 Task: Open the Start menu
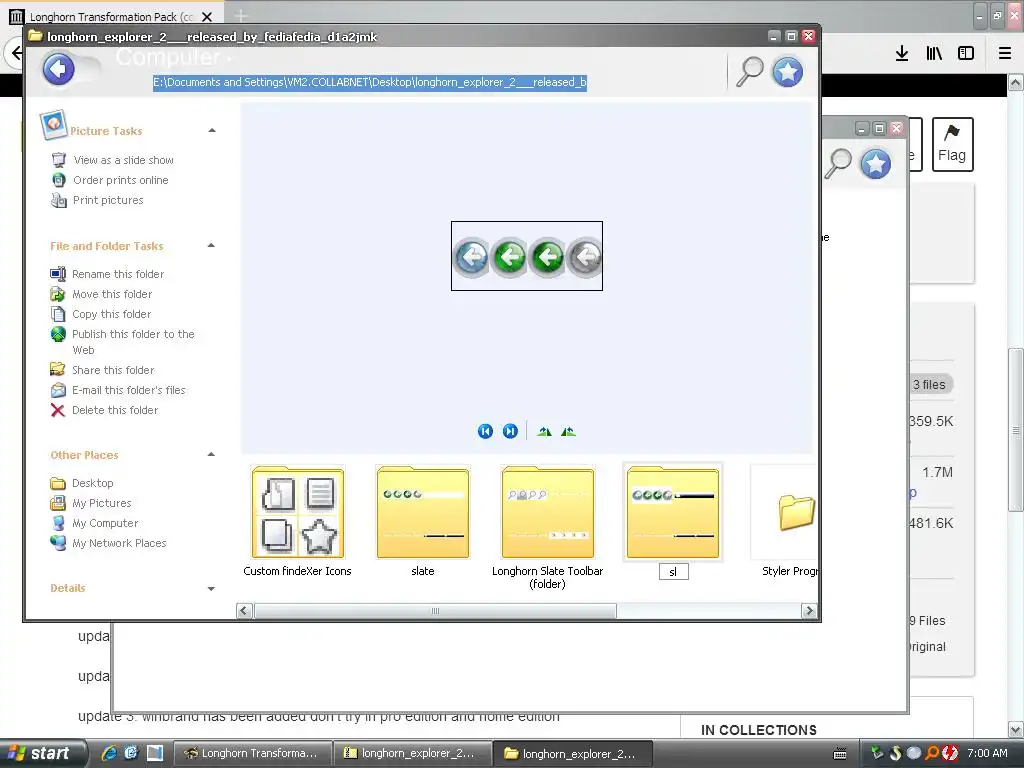(x=42, y=754)
